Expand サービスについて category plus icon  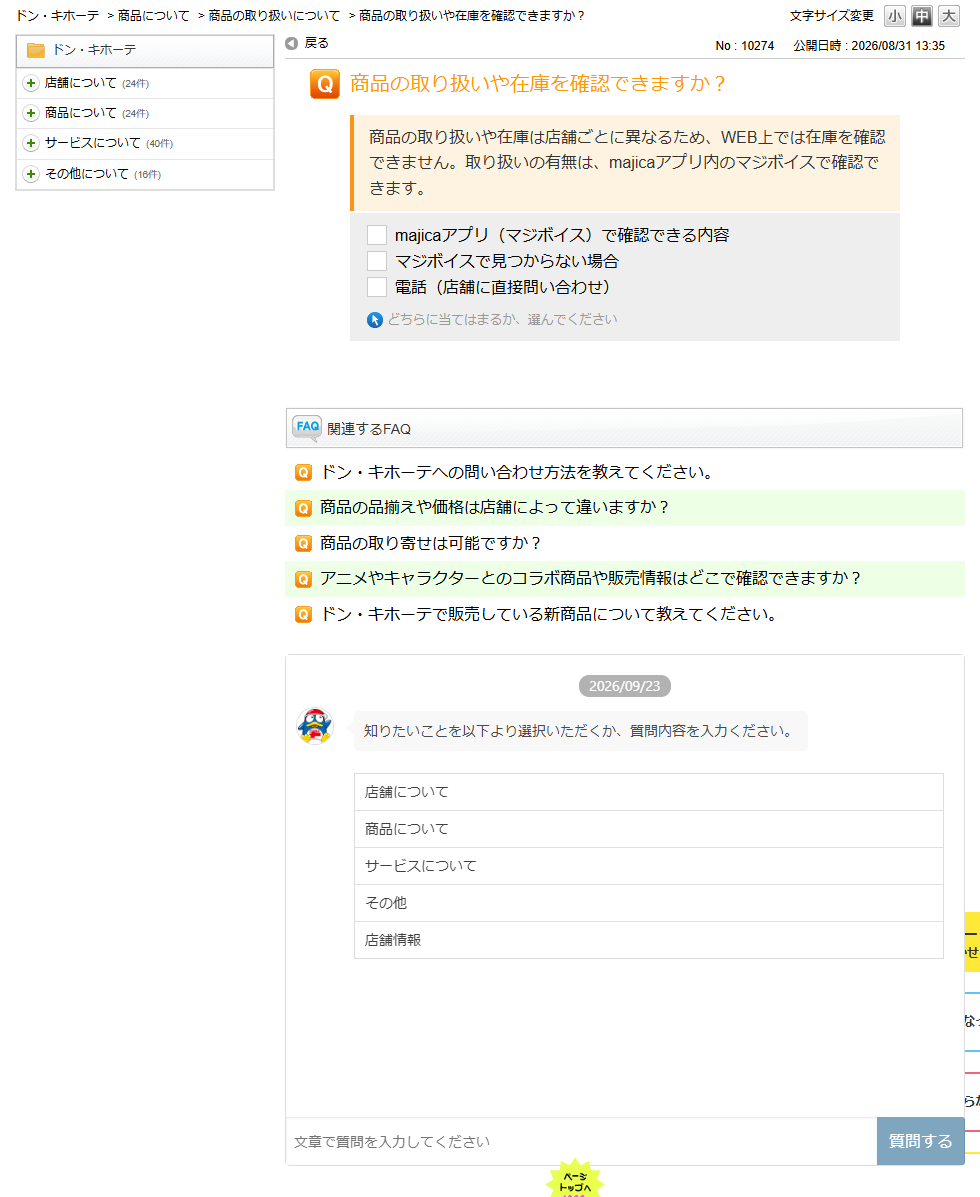point(31,144)
